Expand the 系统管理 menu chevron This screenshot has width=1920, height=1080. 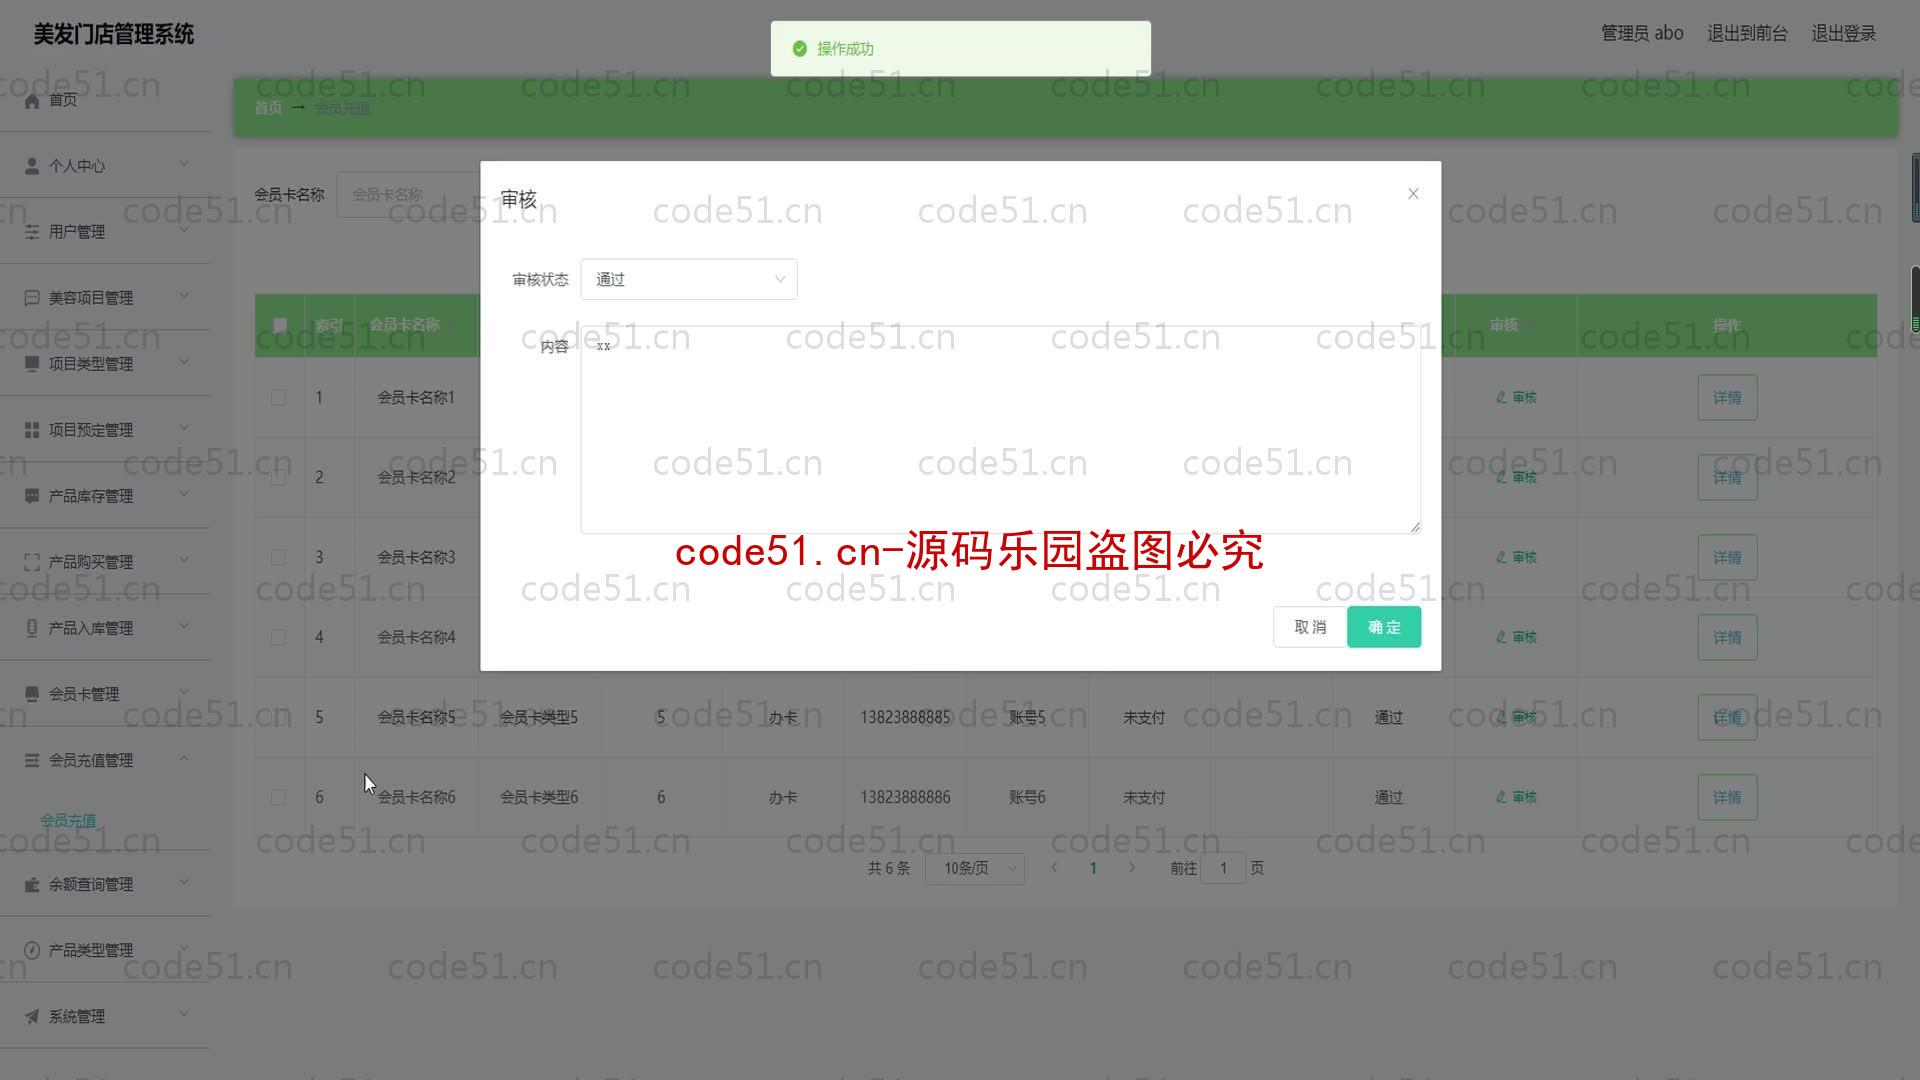point(184,1014)
